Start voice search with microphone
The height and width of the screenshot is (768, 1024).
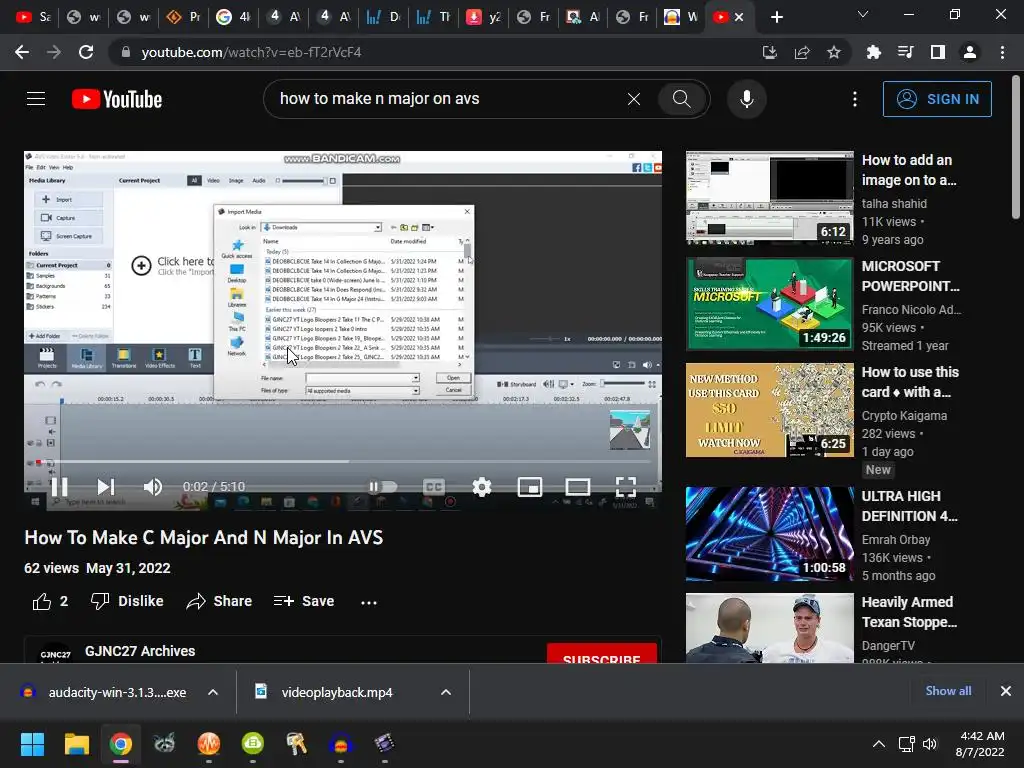coord(746,99)
